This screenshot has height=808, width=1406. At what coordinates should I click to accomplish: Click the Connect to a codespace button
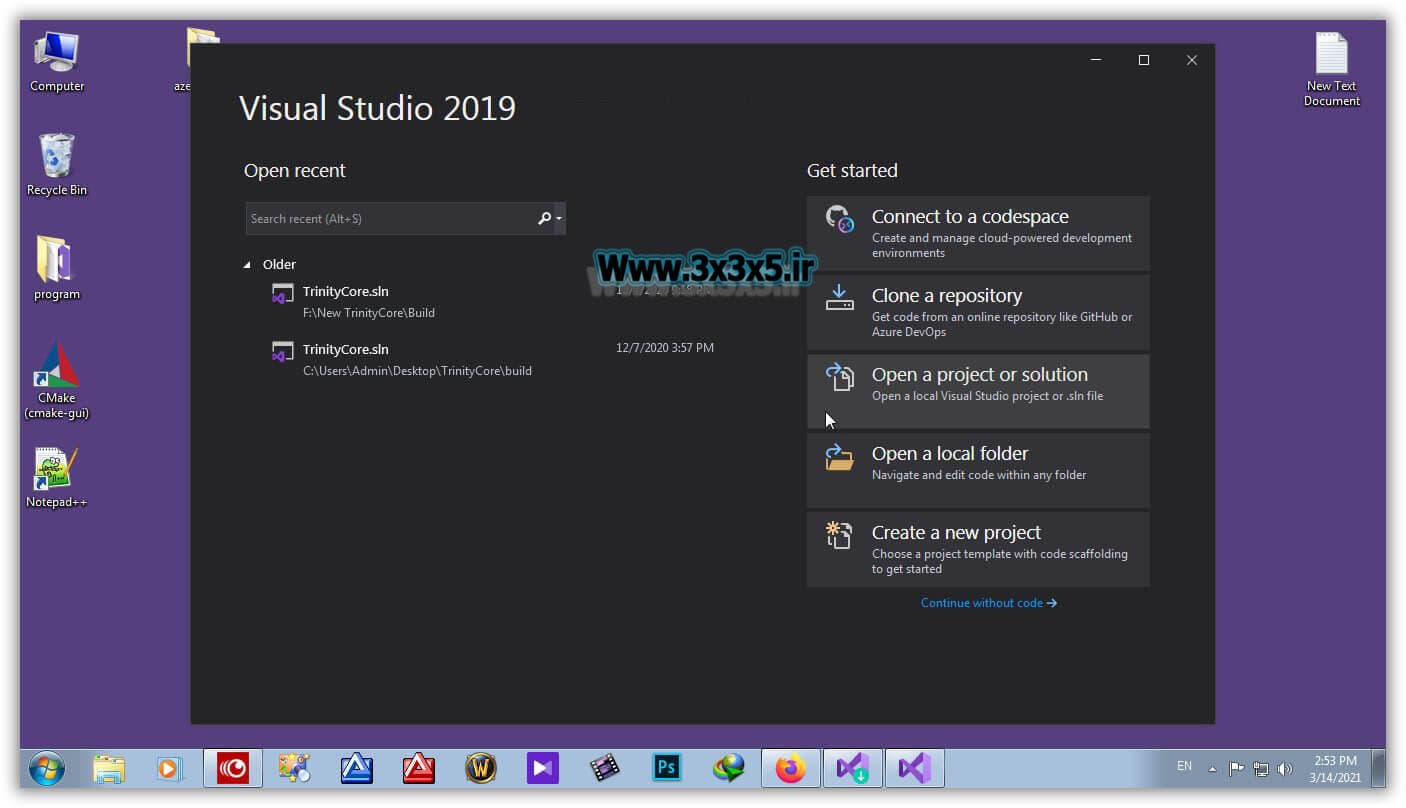(x=978, y=233)
